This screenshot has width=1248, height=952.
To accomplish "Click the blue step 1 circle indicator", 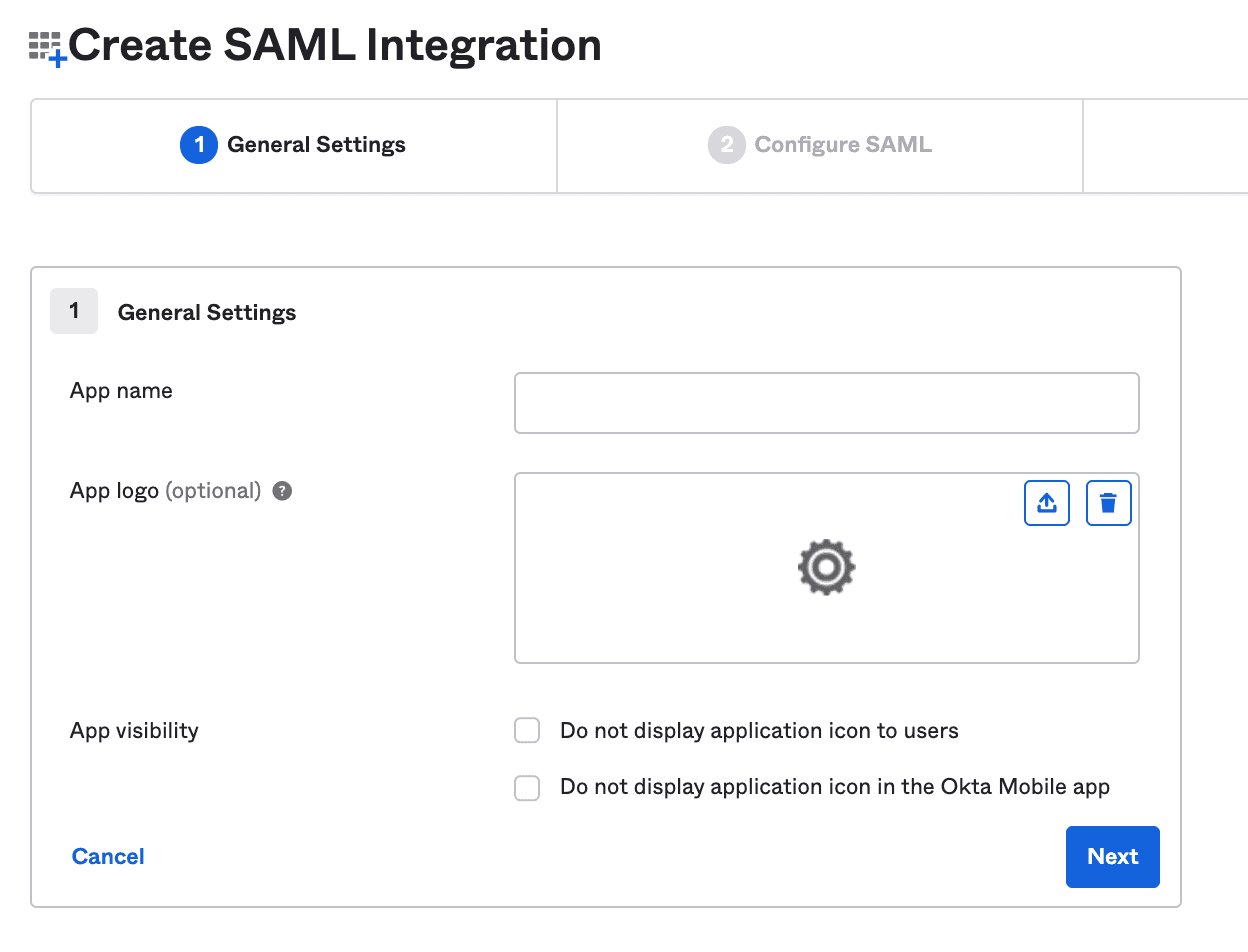I will tap(199, 144).
